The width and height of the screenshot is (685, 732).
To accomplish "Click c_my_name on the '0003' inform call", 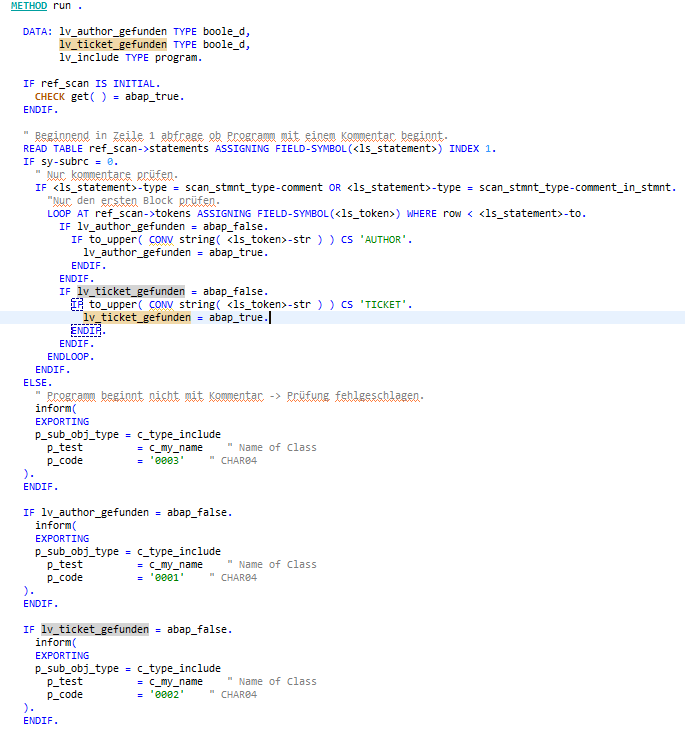I will click(176, 448).
